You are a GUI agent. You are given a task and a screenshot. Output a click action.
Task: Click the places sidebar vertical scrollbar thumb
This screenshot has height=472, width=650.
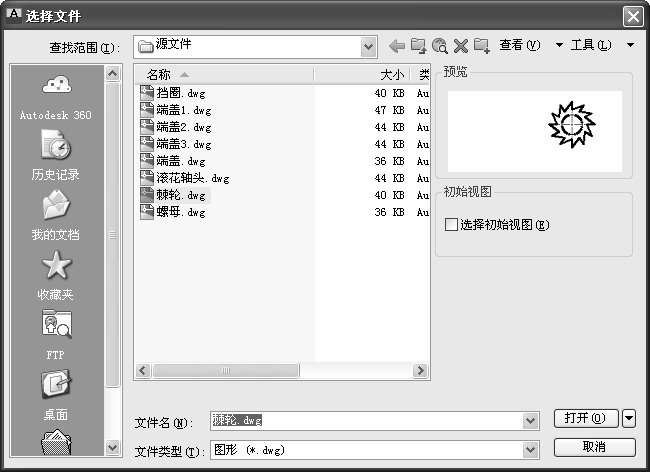pyautogui.click(x=112, y=235)
